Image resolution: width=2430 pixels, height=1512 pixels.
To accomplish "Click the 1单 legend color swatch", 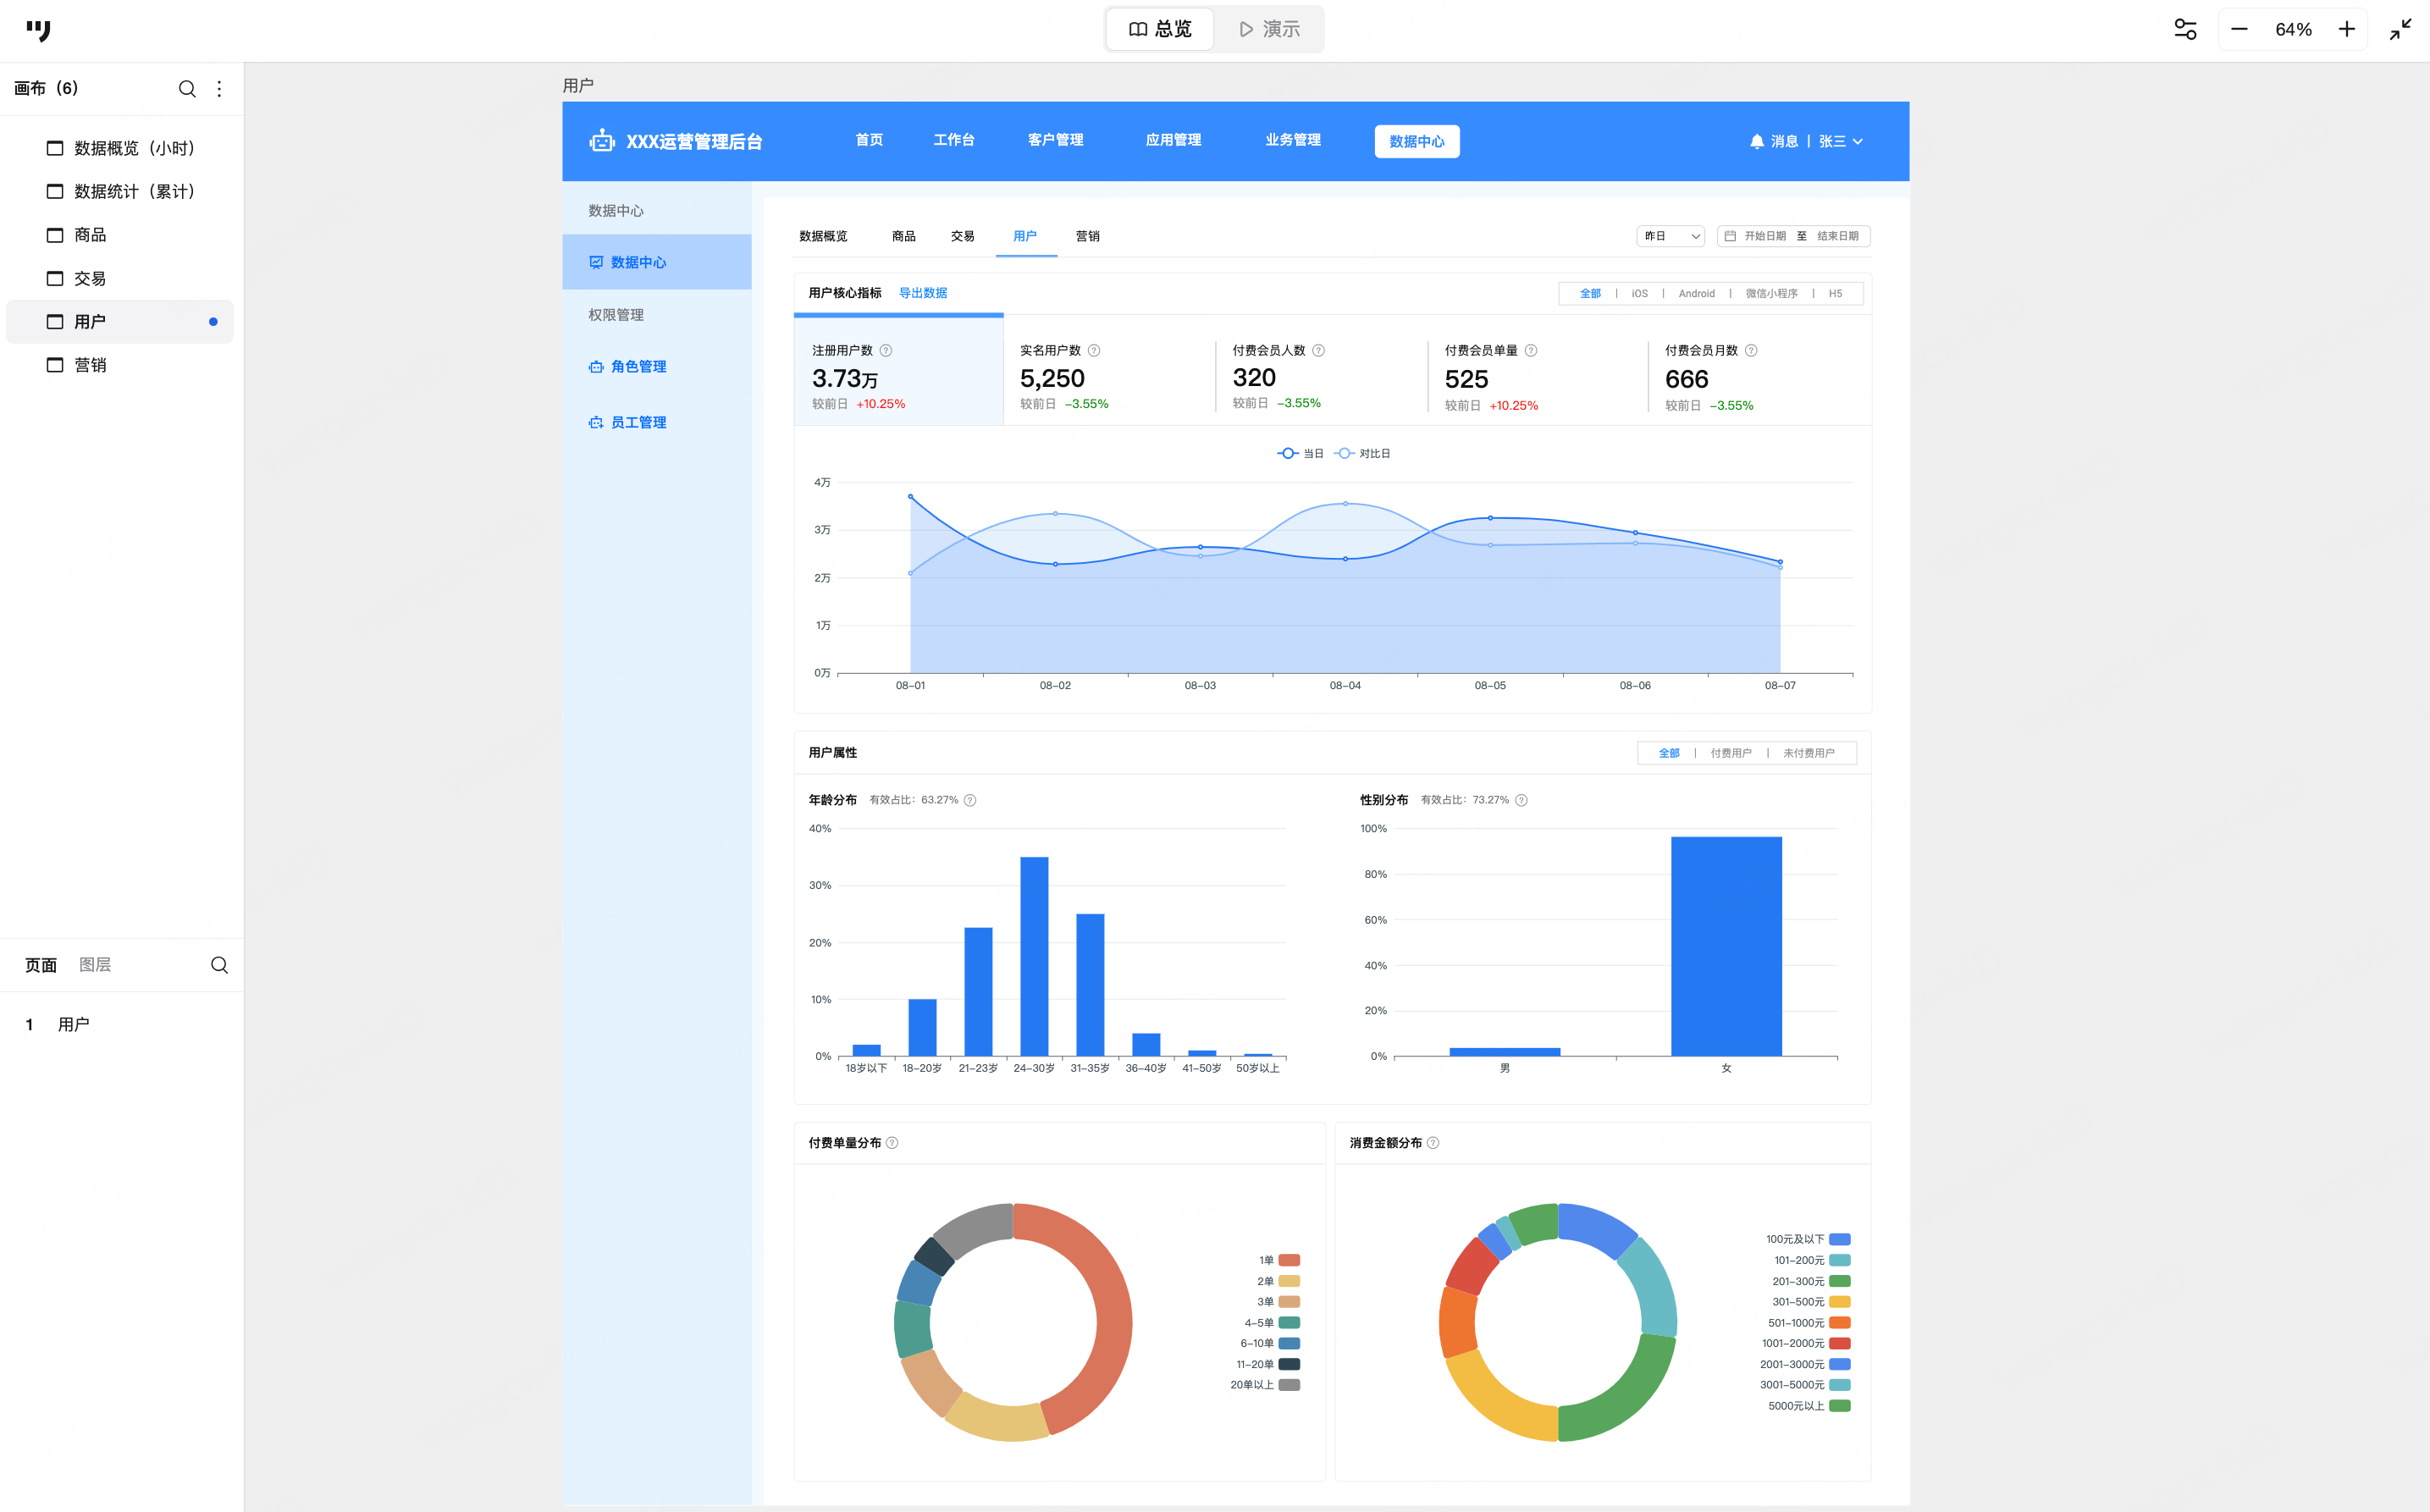I will point(1289,1260).
